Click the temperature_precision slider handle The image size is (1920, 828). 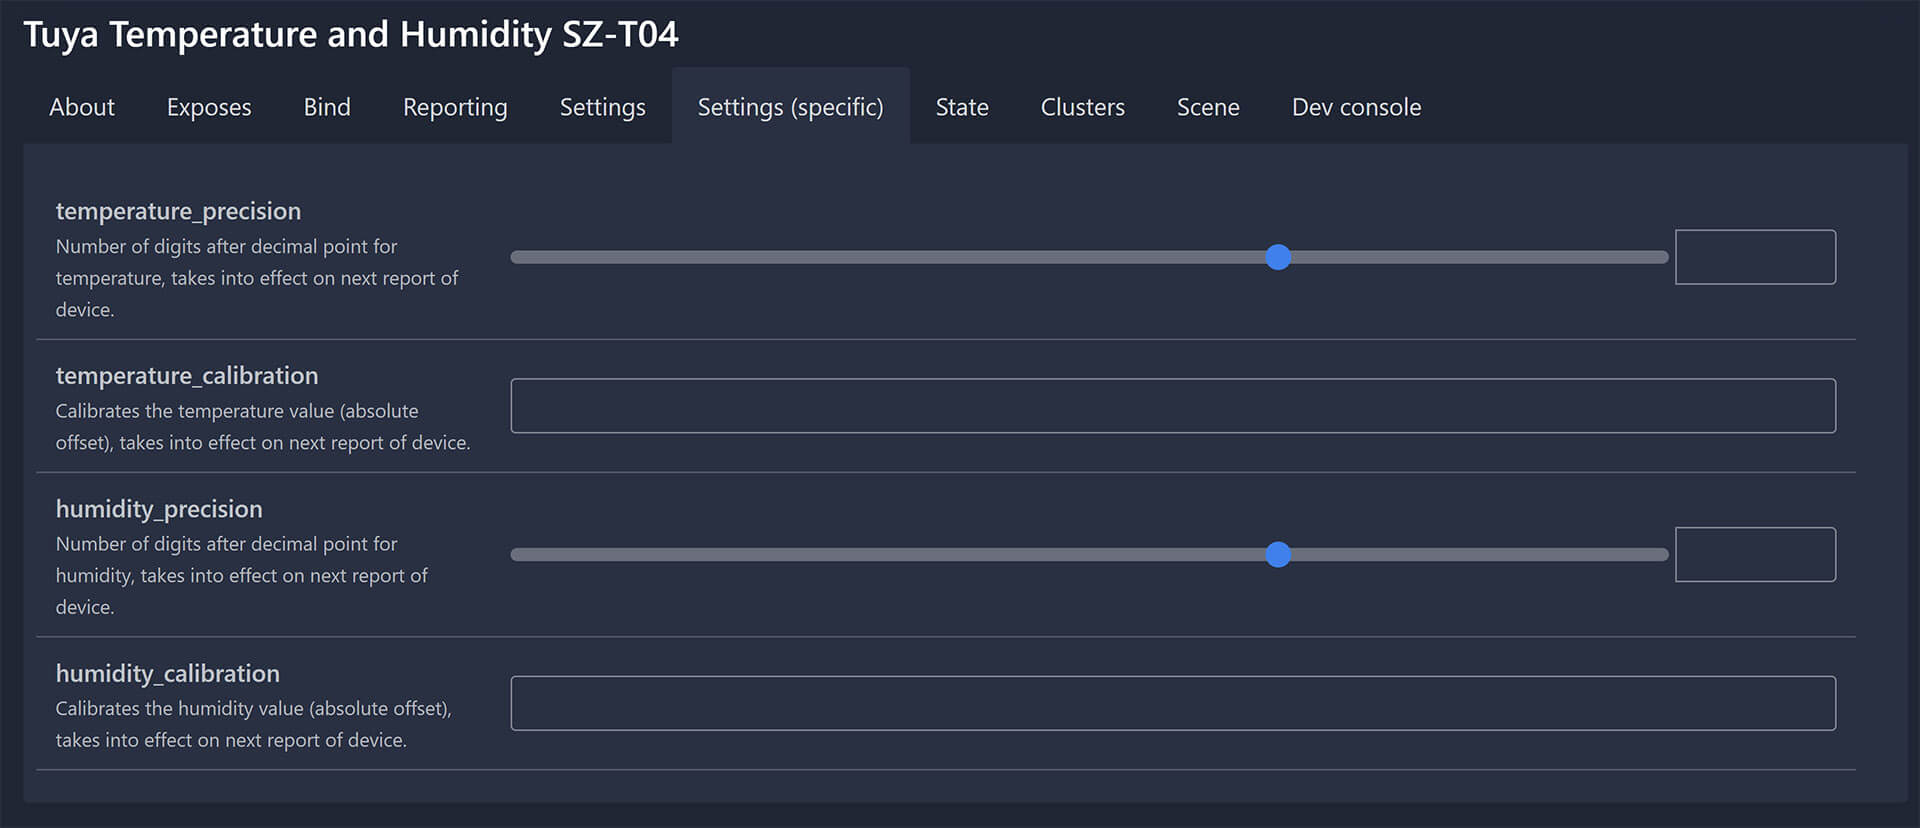(x=1278, y=257)
